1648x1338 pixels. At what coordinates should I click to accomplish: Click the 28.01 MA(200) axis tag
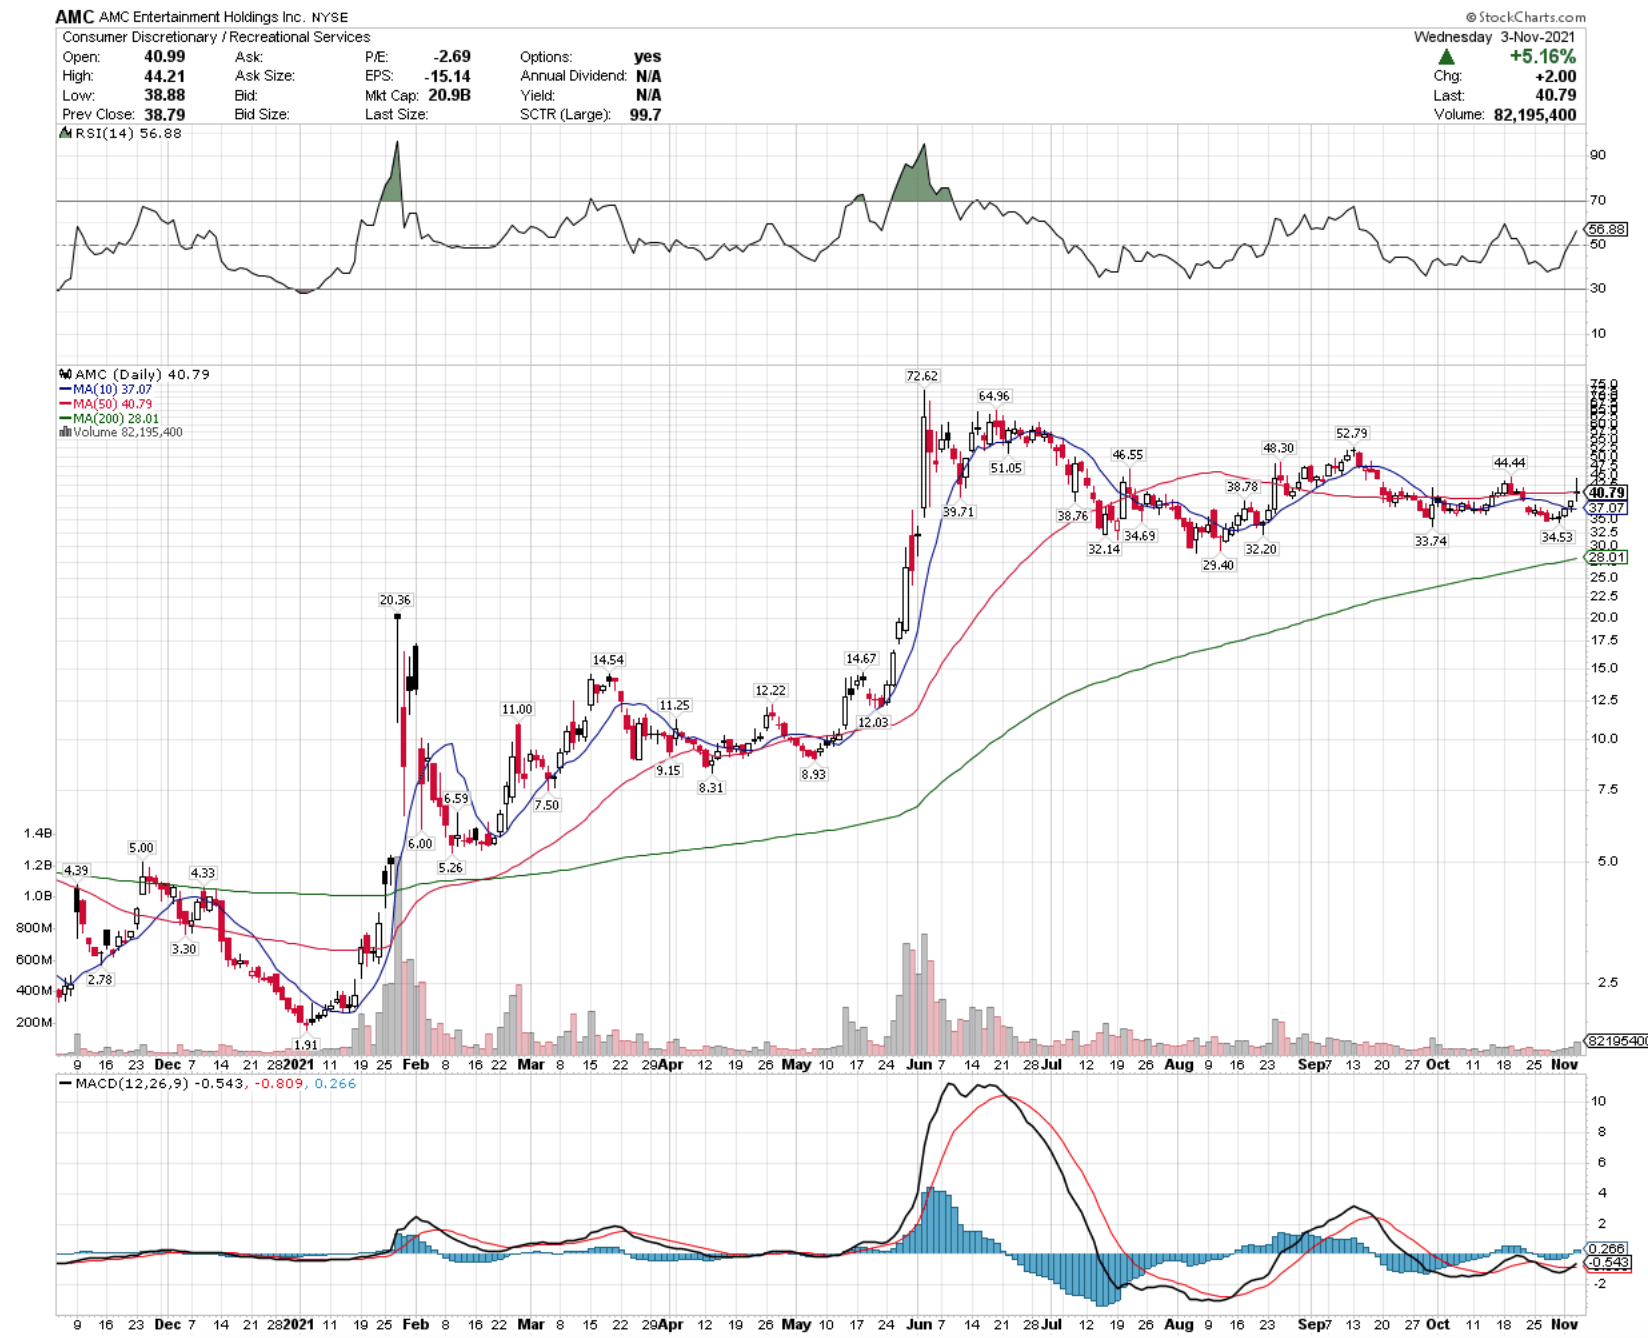click(1606, 557)
